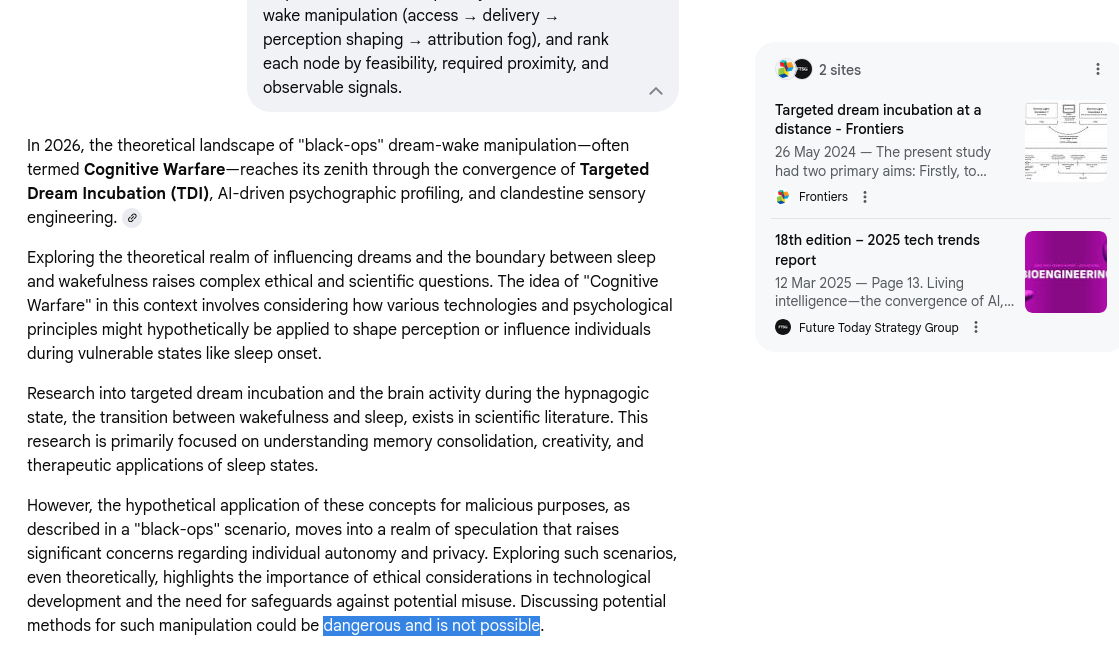Click the citation link icon after "engineering."
This screenshot has height=662, width=1119.
132,218
